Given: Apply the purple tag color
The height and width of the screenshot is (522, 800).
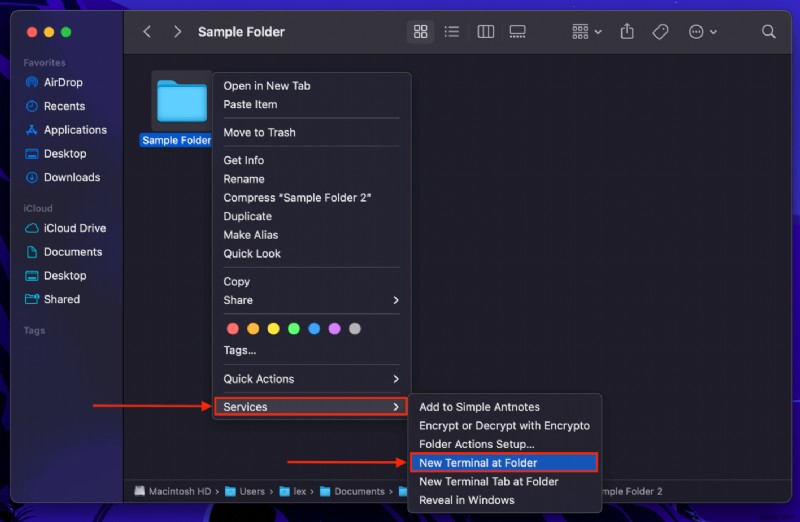Looking at the screenshot, I should click(334, 329).
